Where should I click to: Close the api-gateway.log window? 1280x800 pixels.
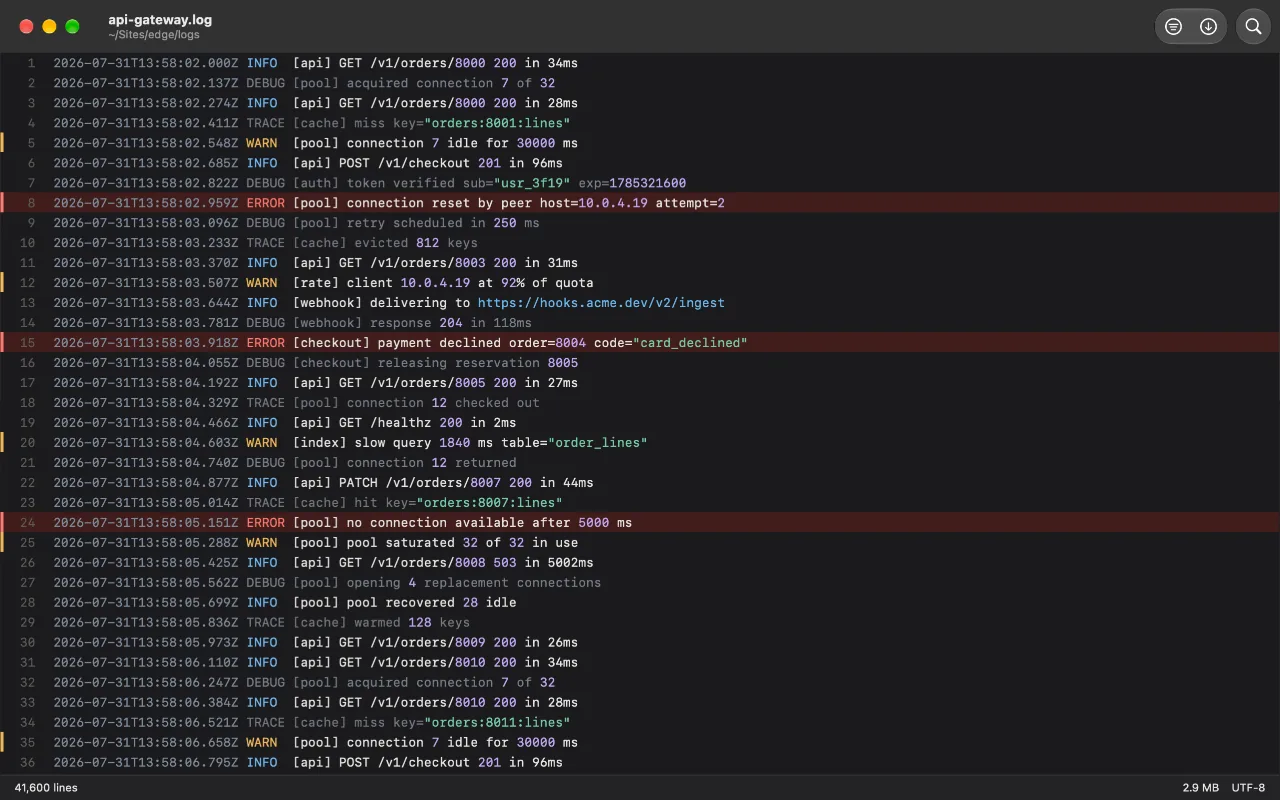(x=26, y=27)
